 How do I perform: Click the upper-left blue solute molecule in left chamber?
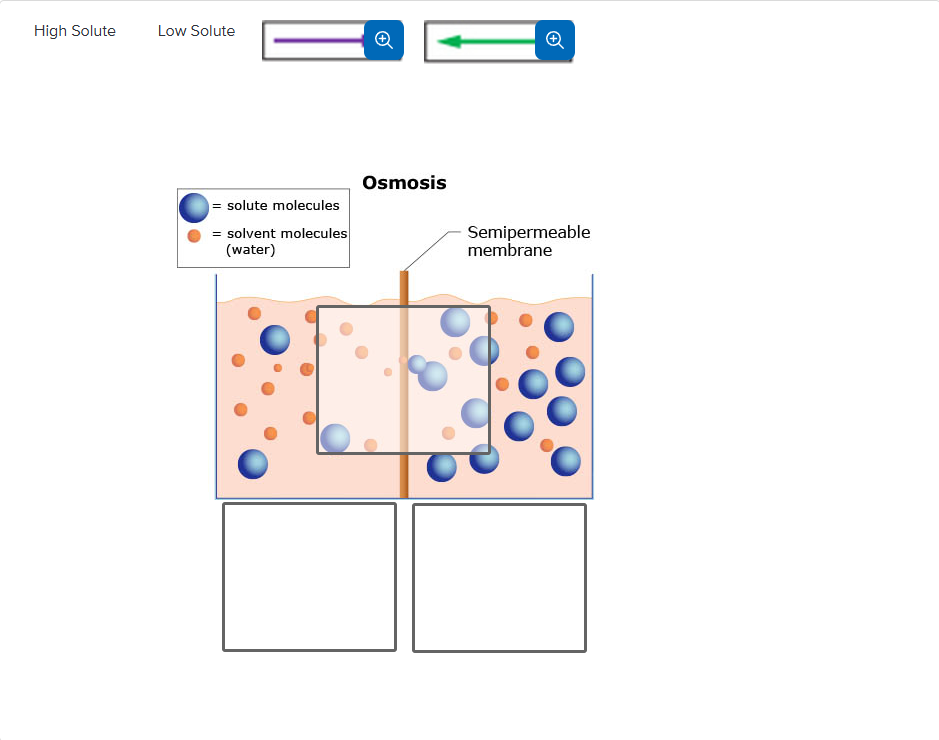pos(275,340)
